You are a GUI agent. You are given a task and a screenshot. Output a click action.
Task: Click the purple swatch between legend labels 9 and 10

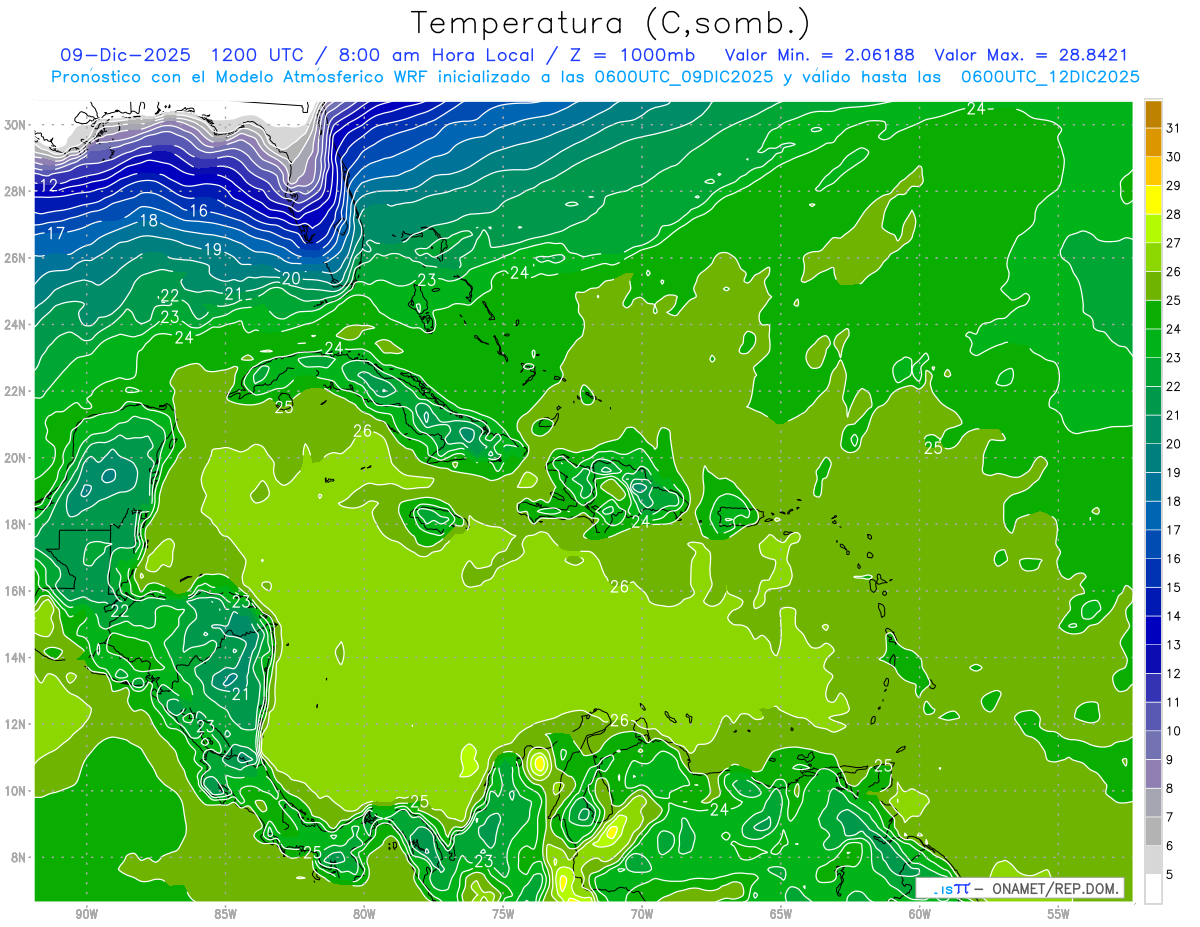click(x=1154, y=745)
